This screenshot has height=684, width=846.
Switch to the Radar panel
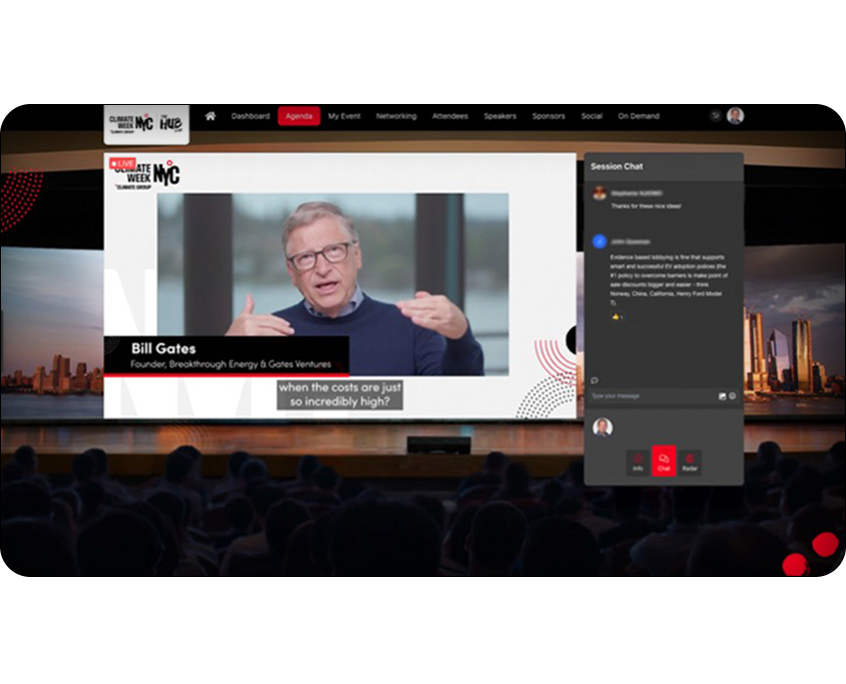point(689,461)
